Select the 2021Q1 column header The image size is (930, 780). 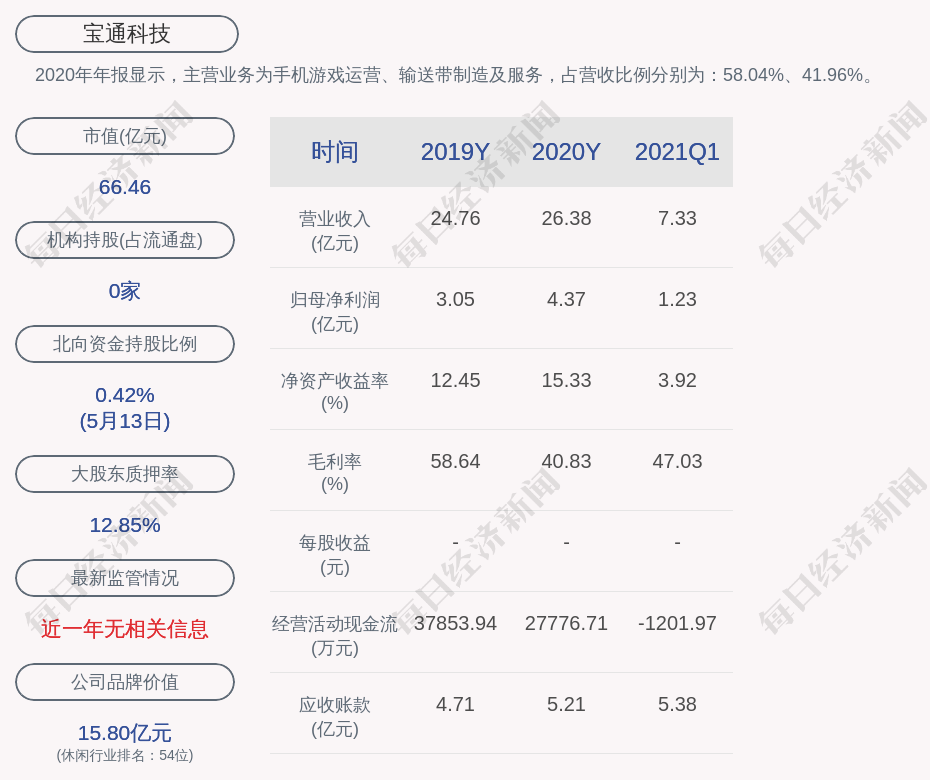(x=677, y=152)
